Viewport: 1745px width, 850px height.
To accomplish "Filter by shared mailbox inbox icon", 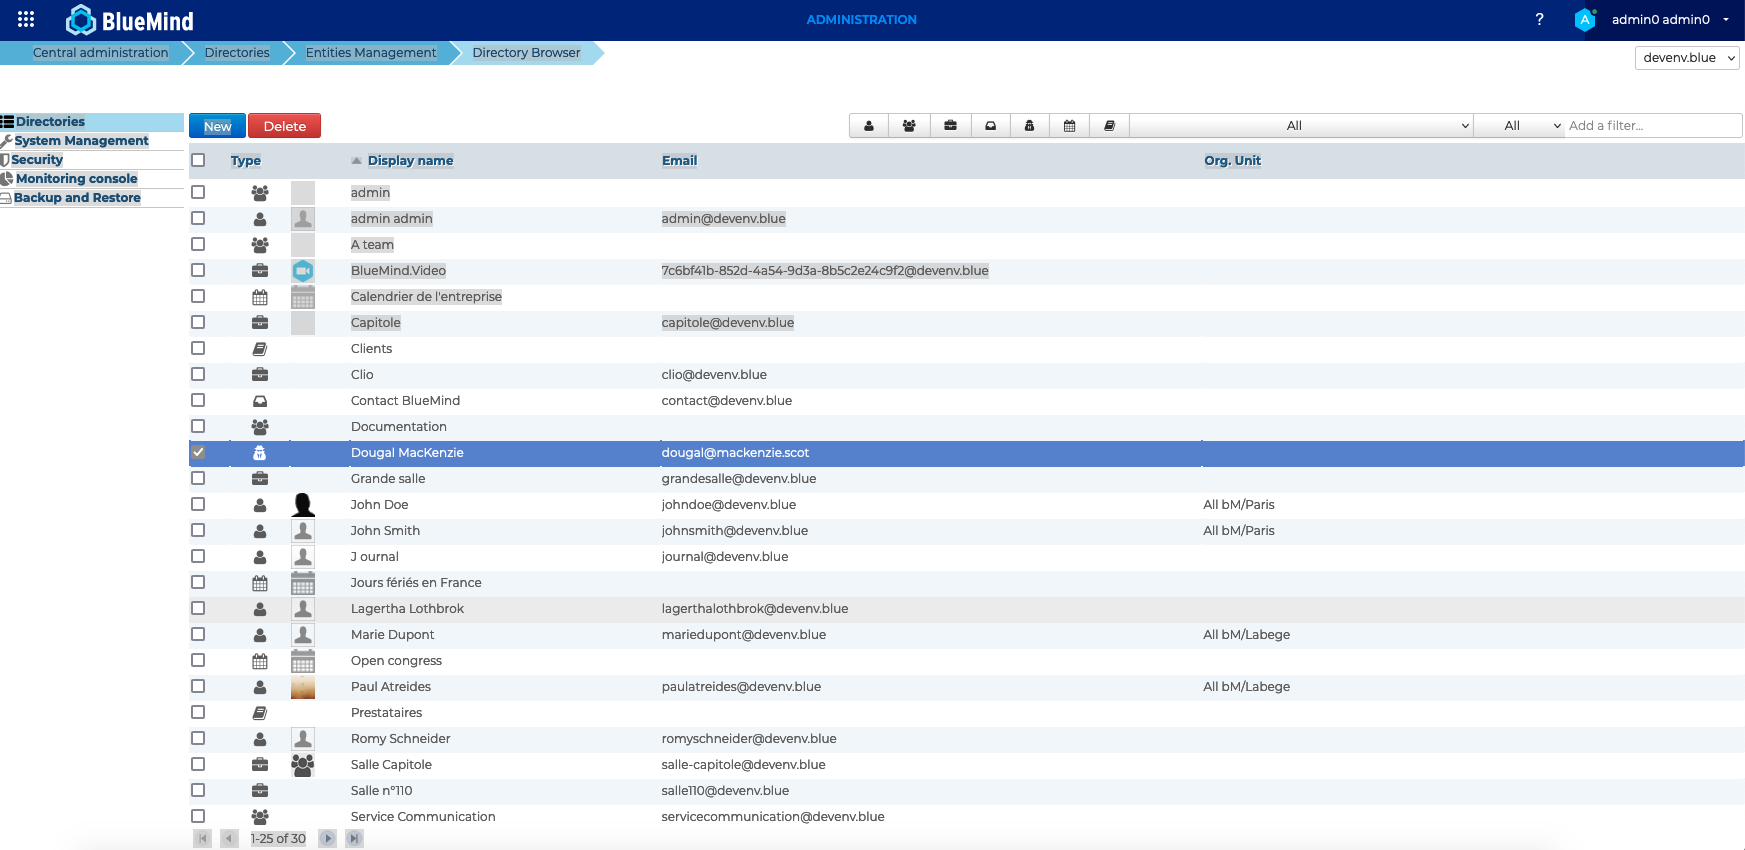I will click(990, 126).
